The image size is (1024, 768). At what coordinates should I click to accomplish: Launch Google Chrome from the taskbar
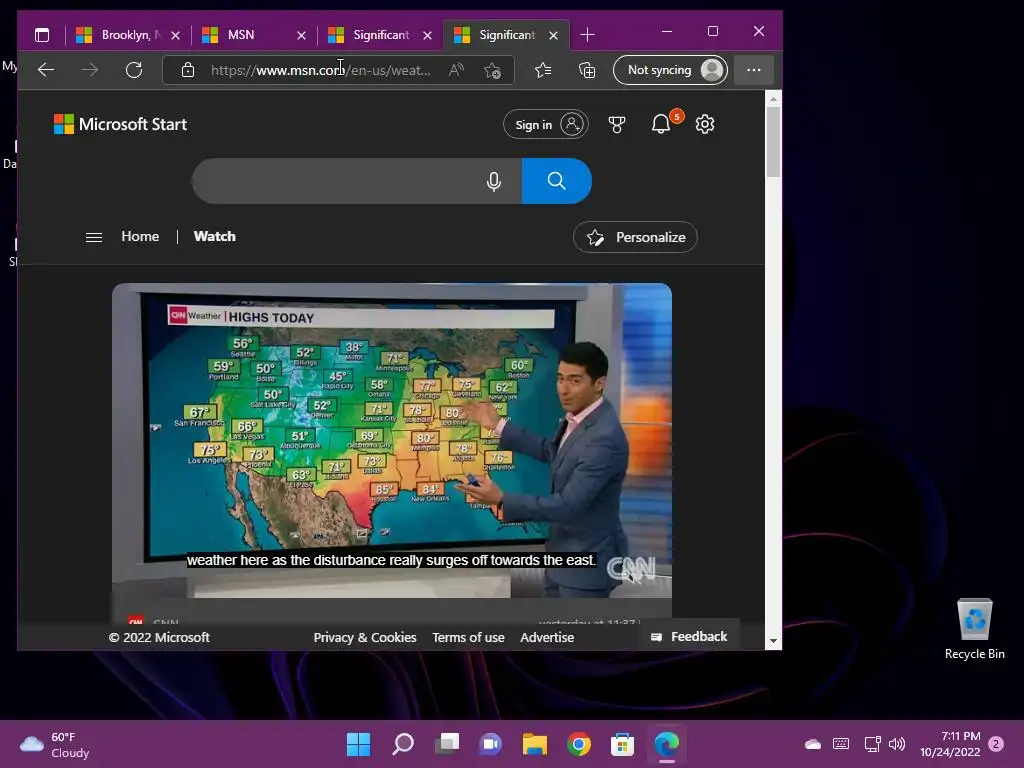(579, 744)
